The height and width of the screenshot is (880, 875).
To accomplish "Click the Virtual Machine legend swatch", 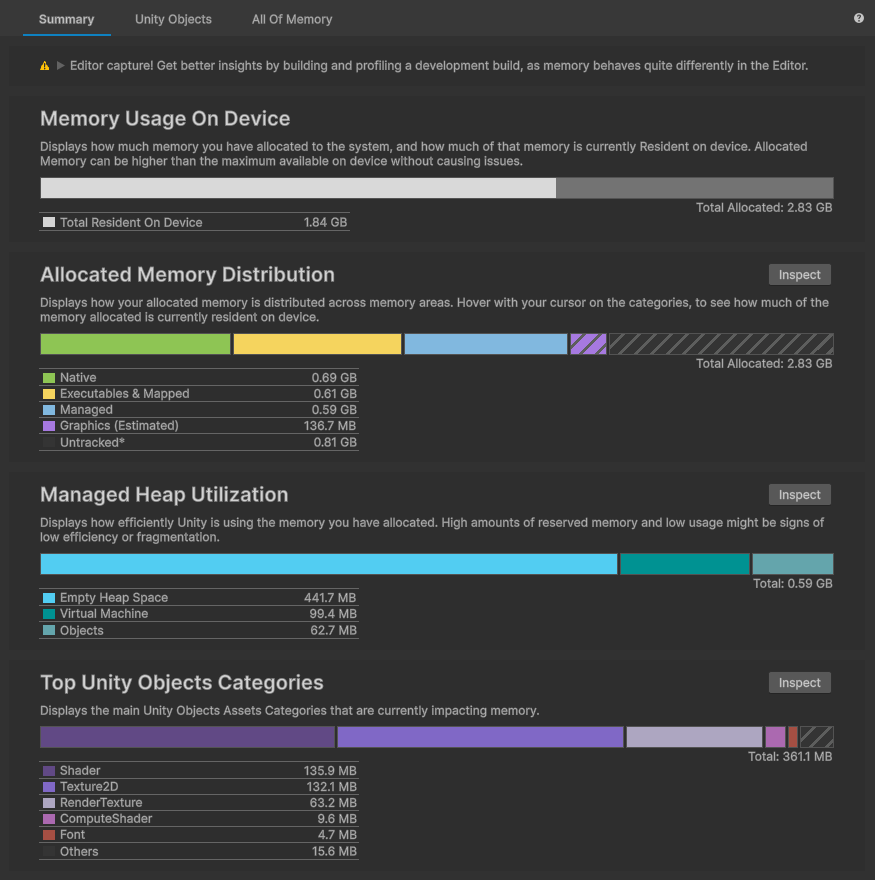I will coord(49,614).
